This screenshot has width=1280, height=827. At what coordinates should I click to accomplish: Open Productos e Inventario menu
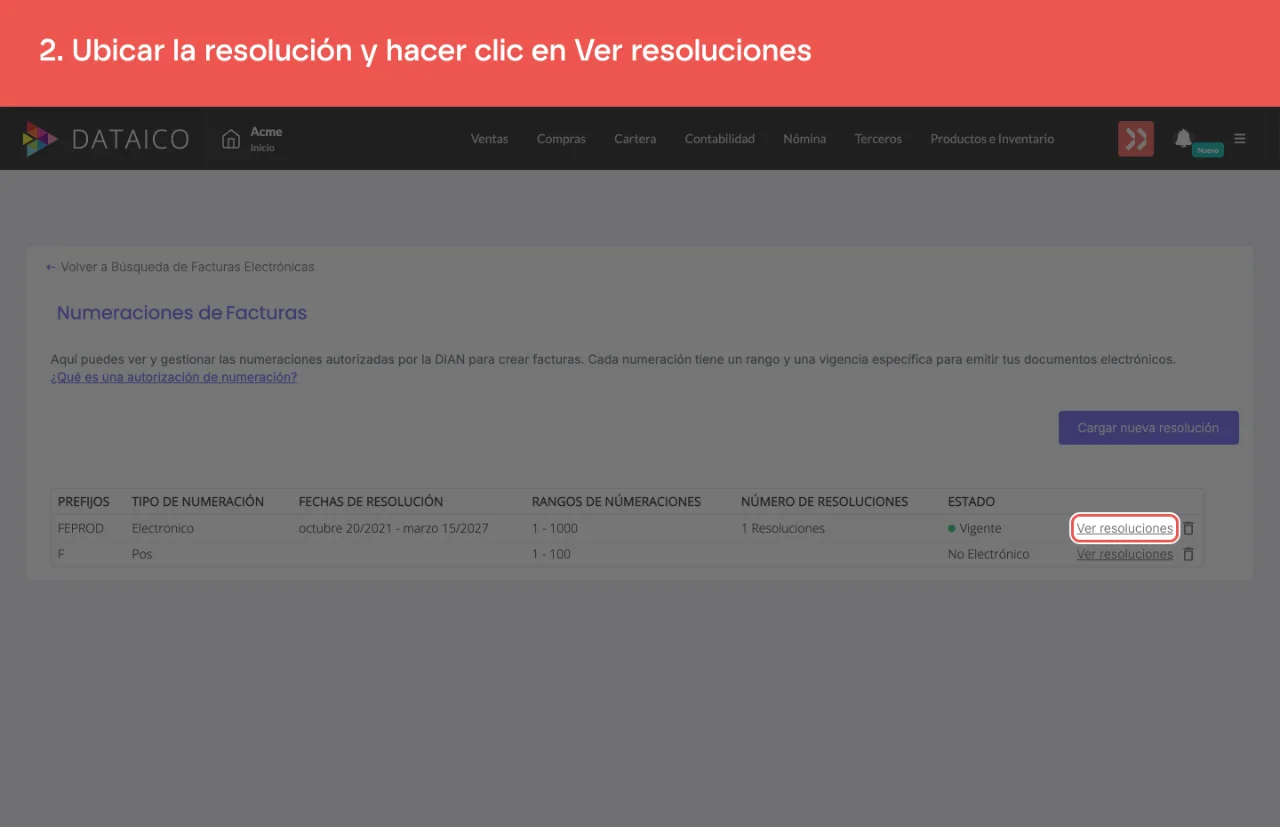(x=992, y=139)
